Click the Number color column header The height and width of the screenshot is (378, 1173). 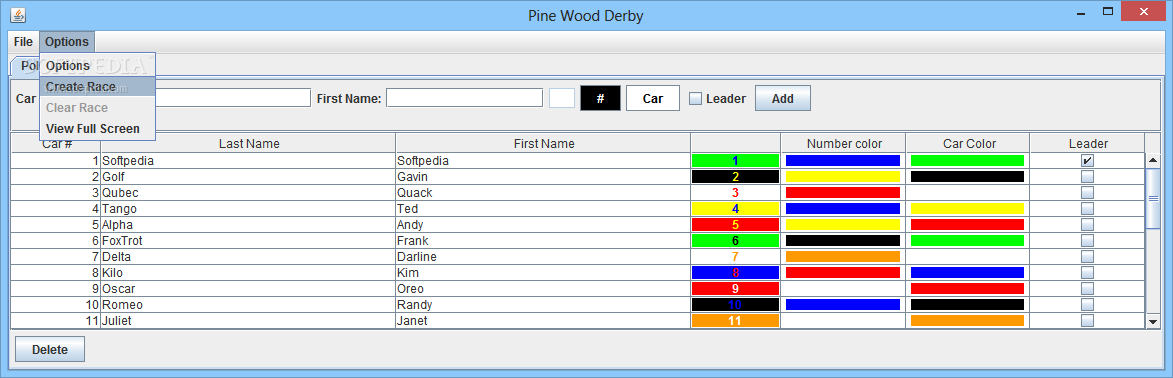[x=843, y=143]
